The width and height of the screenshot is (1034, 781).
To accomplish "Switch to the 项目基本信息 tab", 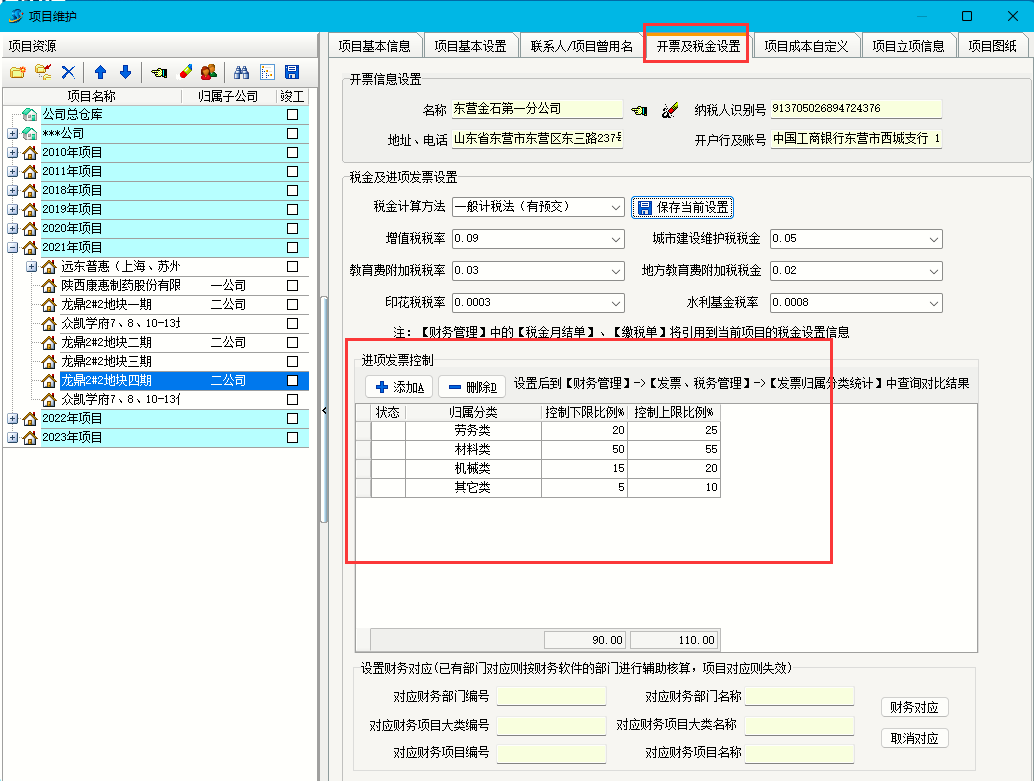I will tap(374, 46).
